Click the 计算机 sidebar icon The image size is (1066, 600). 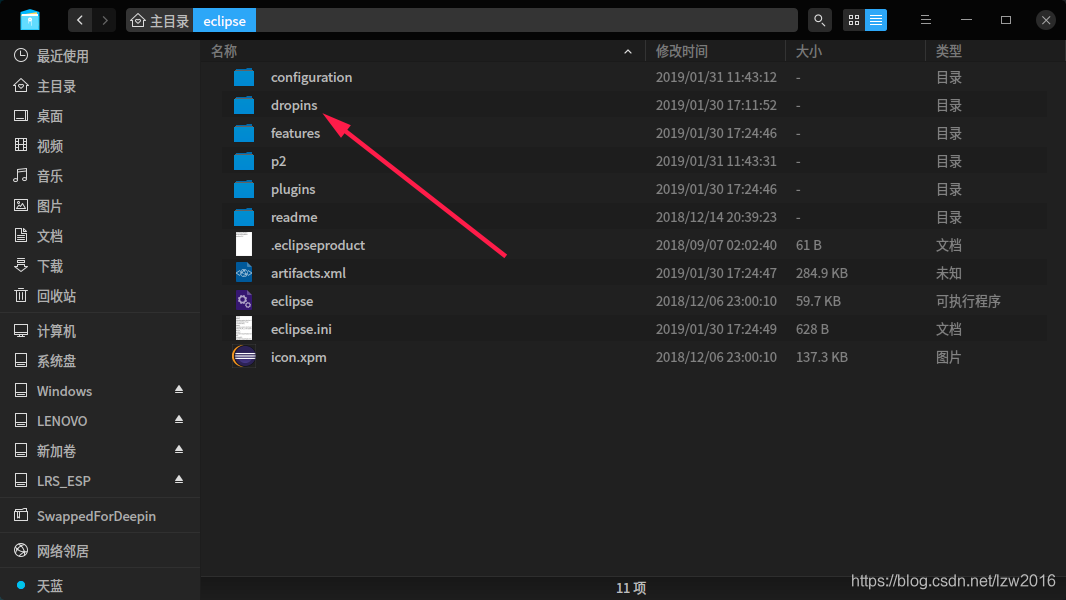point(21,331)
